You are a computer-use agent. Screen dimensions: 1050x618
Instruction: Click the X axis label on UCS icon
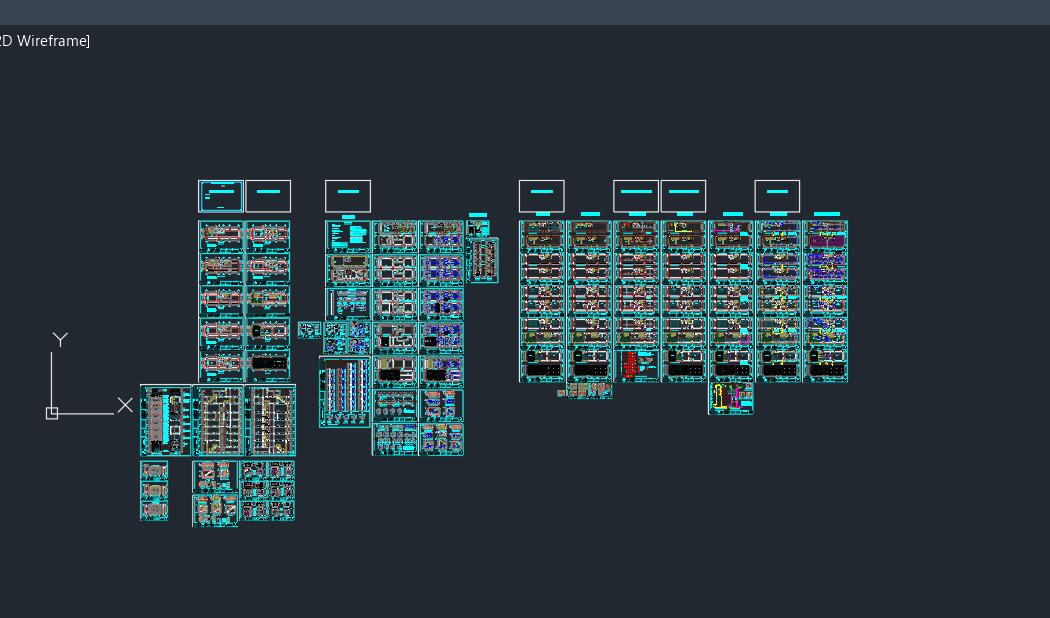point(125,405)
